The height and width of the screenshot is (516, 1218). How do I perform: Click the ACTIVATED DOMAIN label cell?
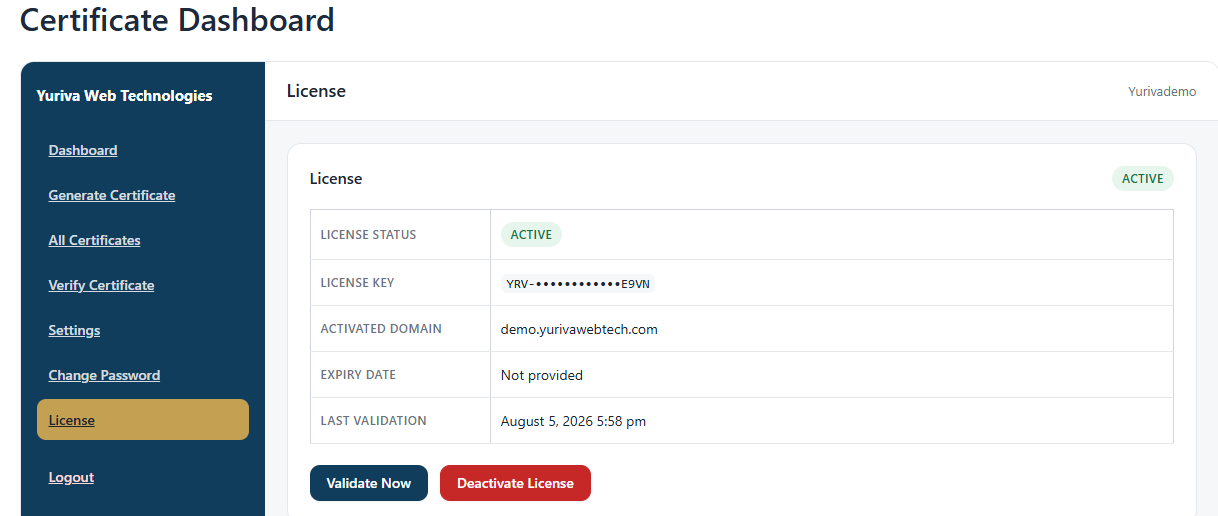[x=400, y=329]
